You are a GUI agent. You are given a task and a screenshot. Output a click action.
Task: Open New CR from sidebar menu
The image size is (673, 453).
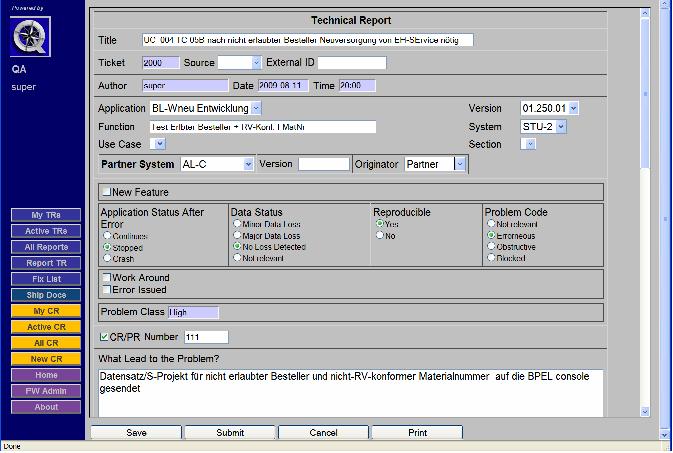pyautogui.click(x=46, y=359)
